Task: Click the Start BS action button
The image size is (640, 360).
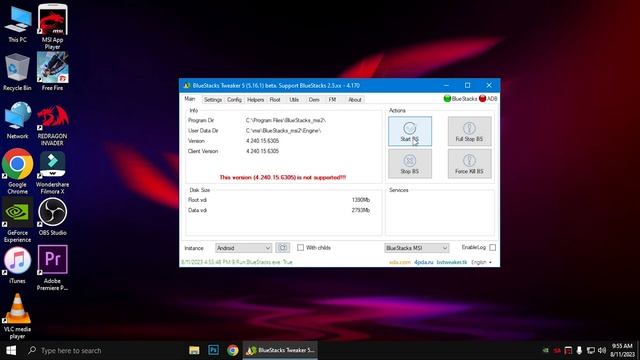Action: pyautogui.click(x=410, y=131)
